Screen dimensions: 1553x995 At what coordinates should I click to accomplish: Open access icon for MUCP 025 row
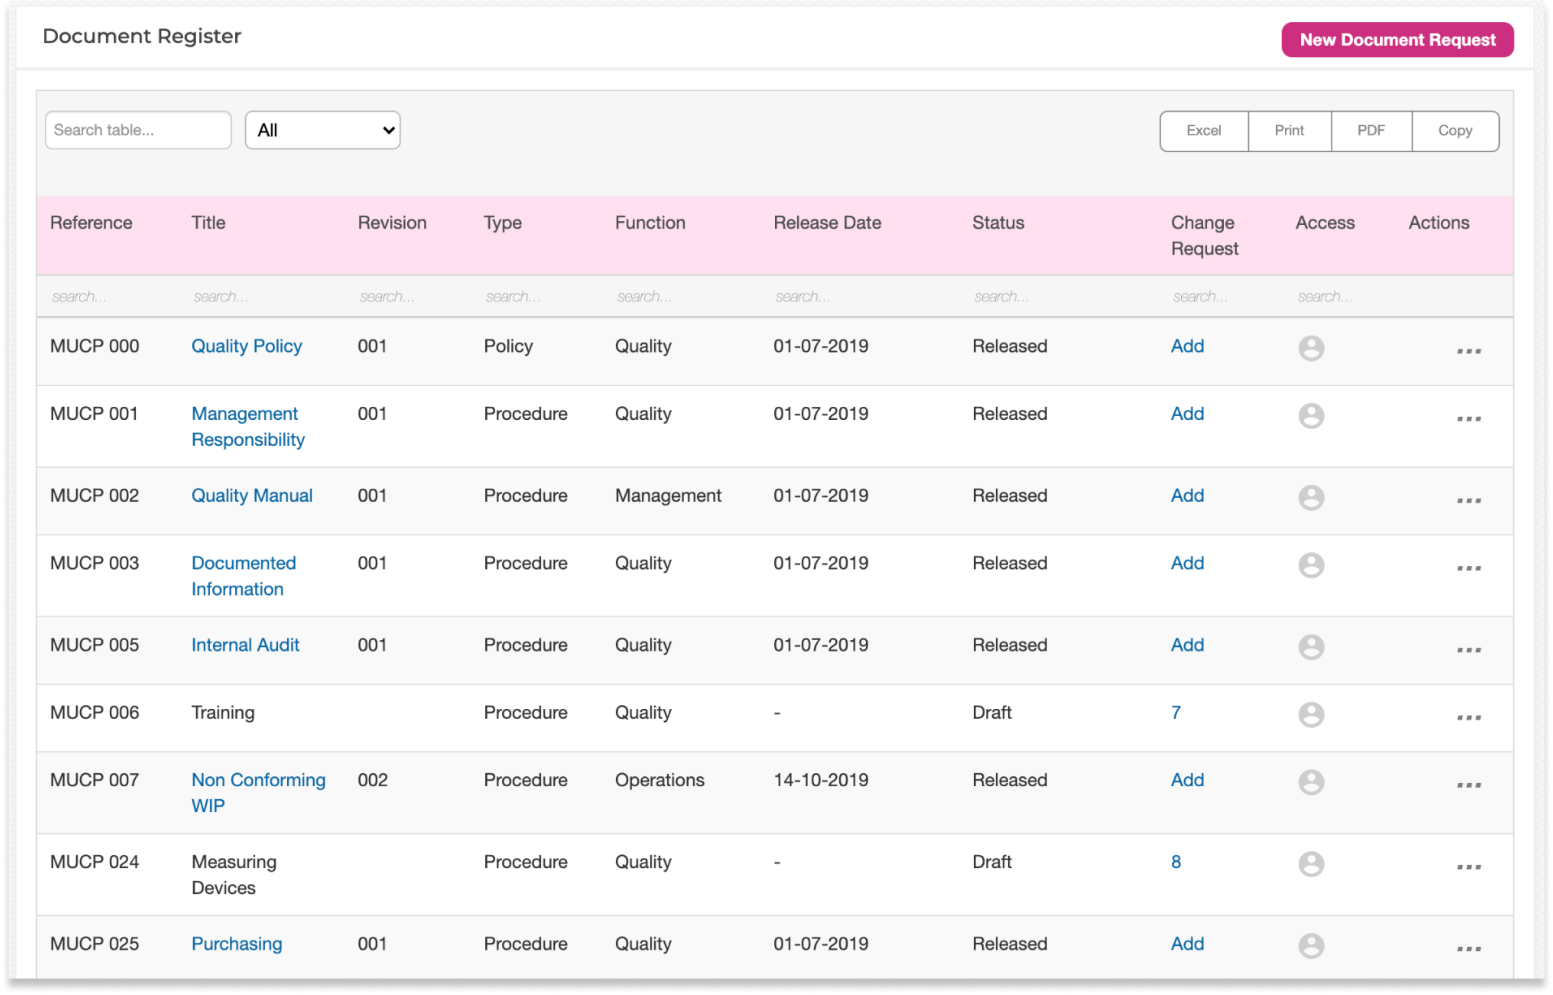[x=1311, y=947]
